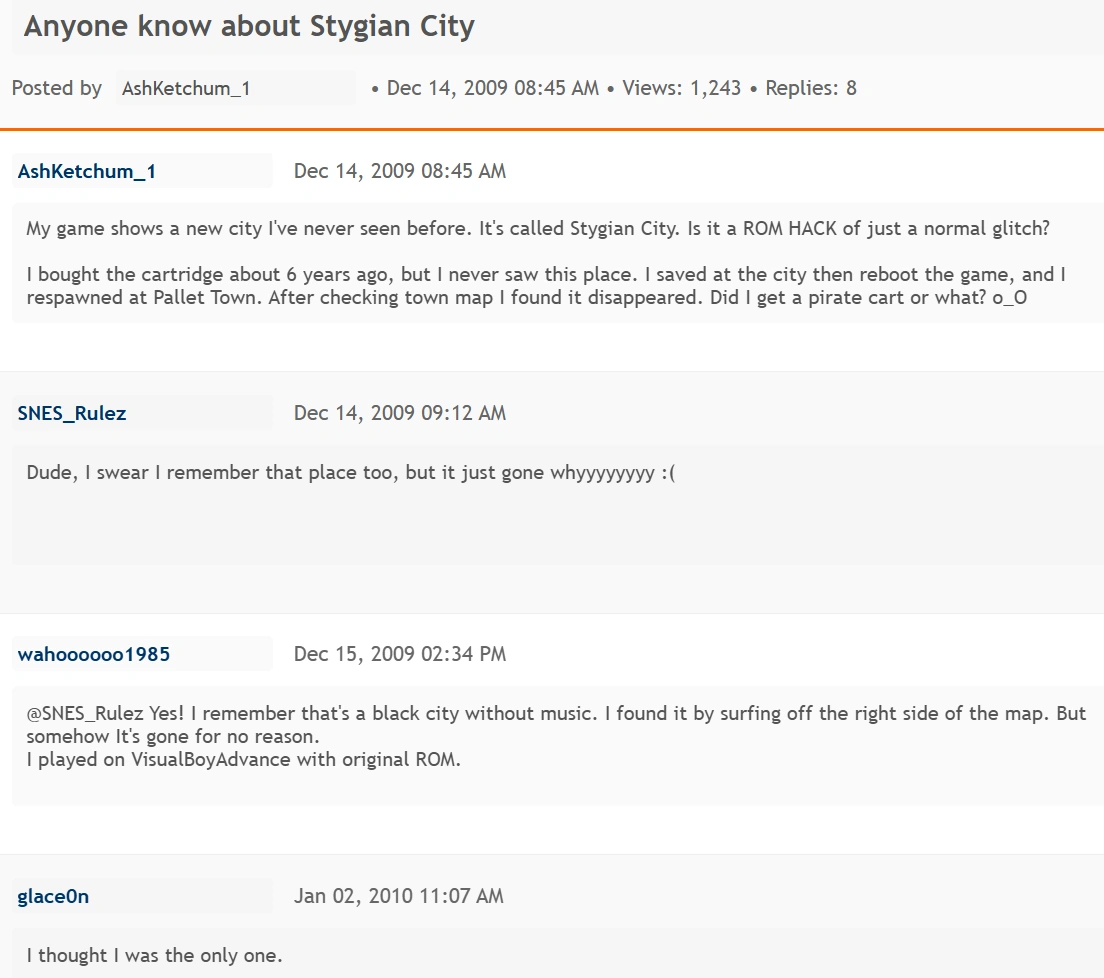The height and width of the screenshot is (978, 1104).
Task: Open the SNES_Rulez user profile link
Action: point(72,413)
